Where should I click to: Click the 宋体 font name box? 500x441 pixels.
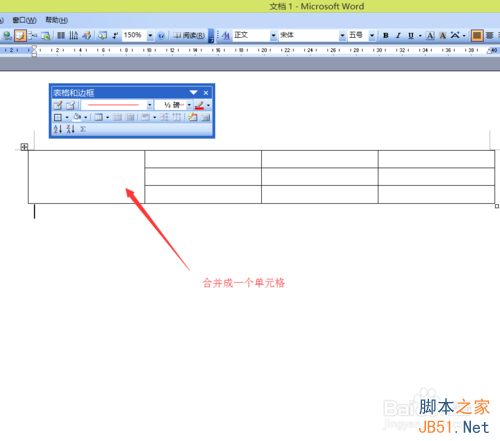point(309,35)
